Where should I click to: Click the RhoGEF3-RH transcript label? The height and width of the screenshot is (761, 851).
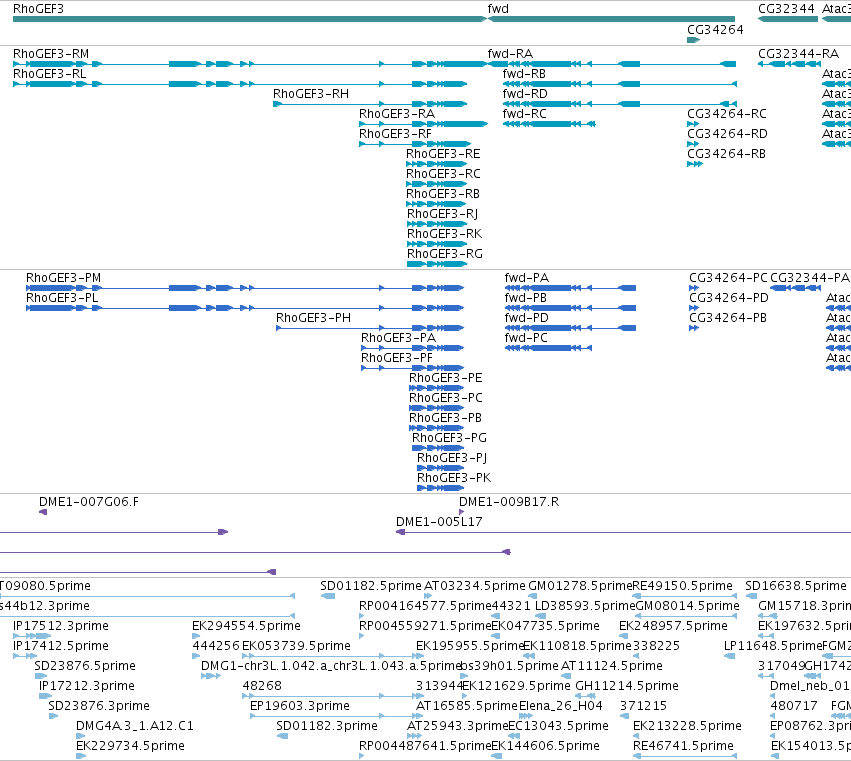310,94
